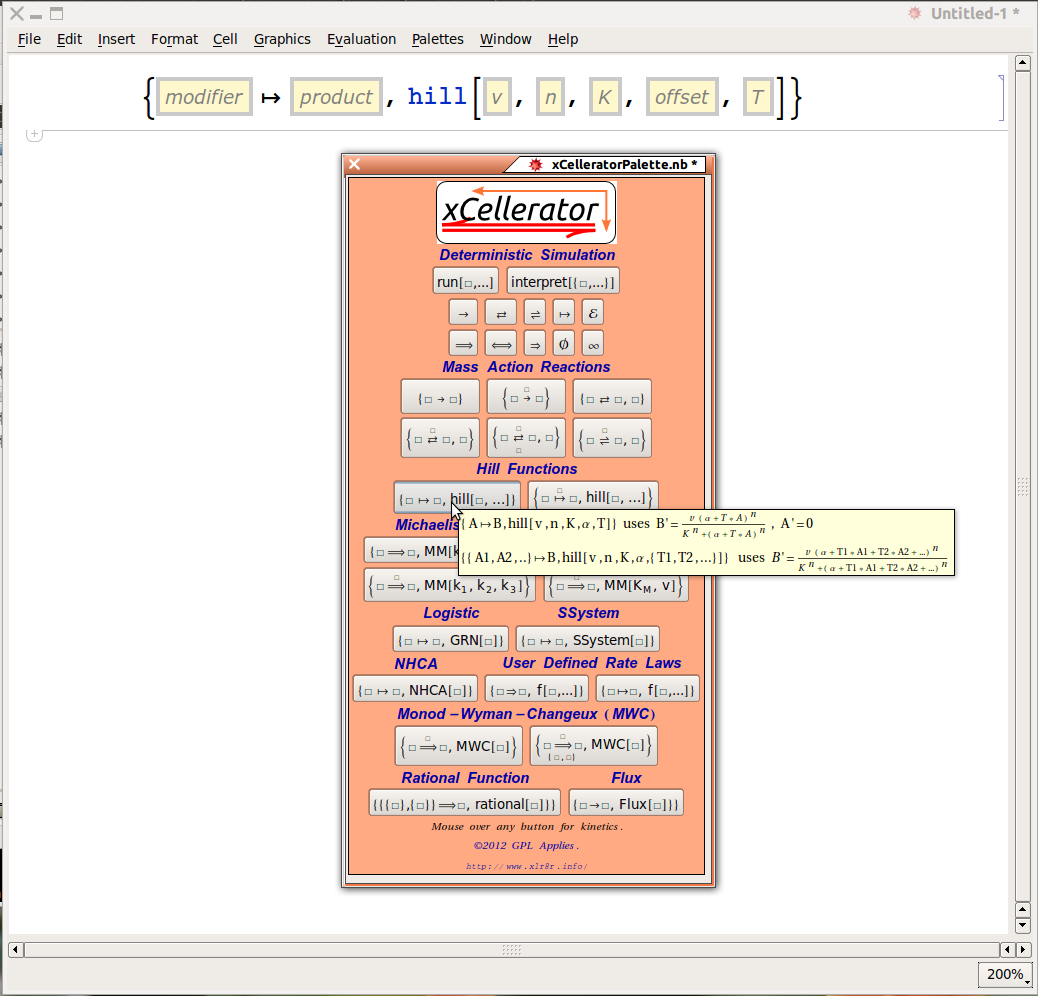Click the MM[k1, k2, k3] template button
The width and height of the screenshot is (1038, 996).
point(449,585)
